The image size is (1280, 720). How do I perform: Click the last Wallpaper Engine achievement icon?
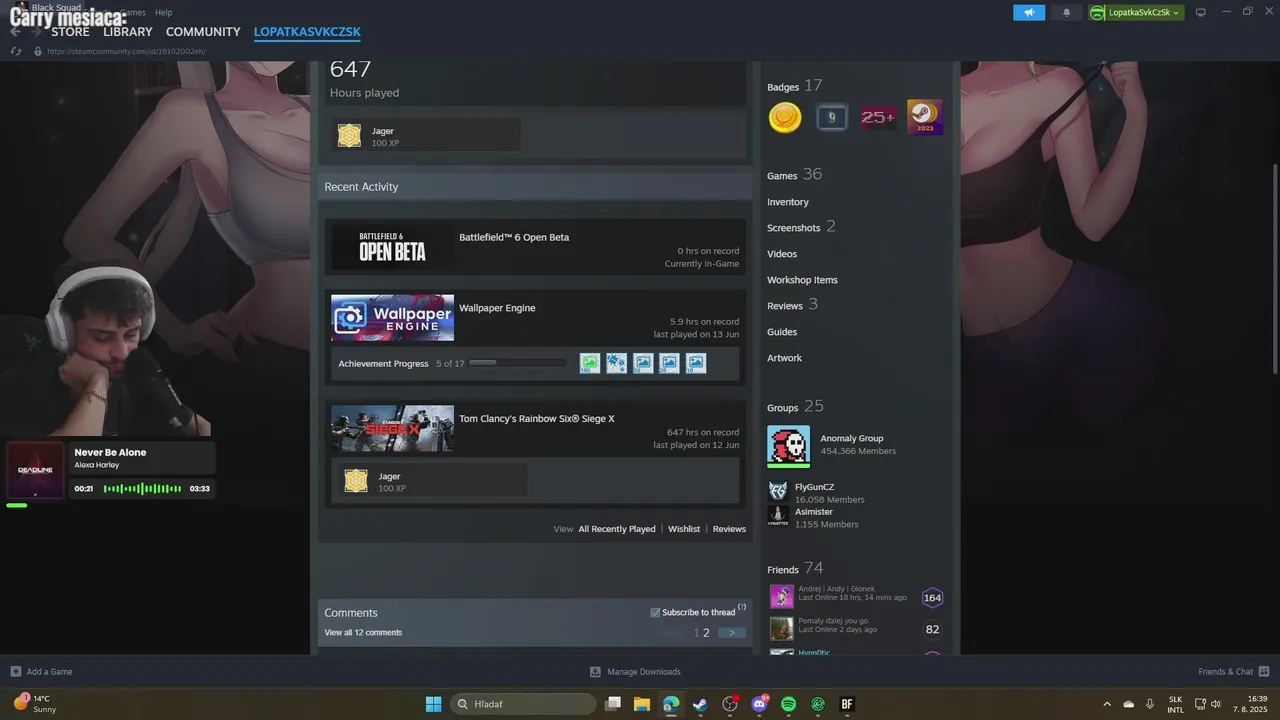[x=696, y=363]
